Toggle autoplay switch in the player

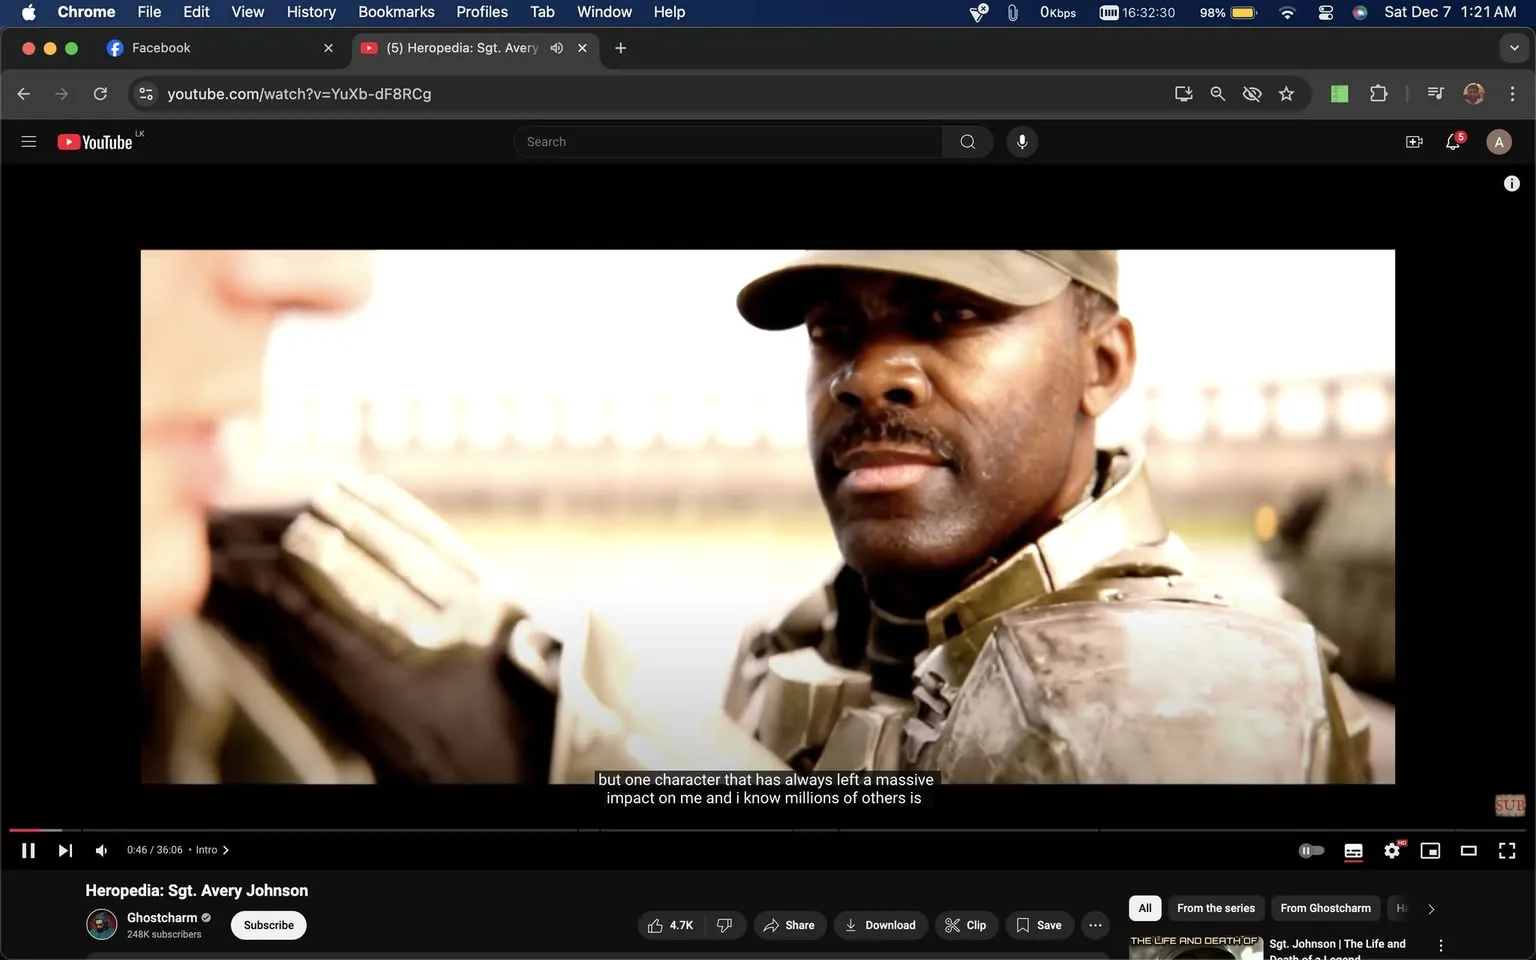click(x=1311, y=850)
